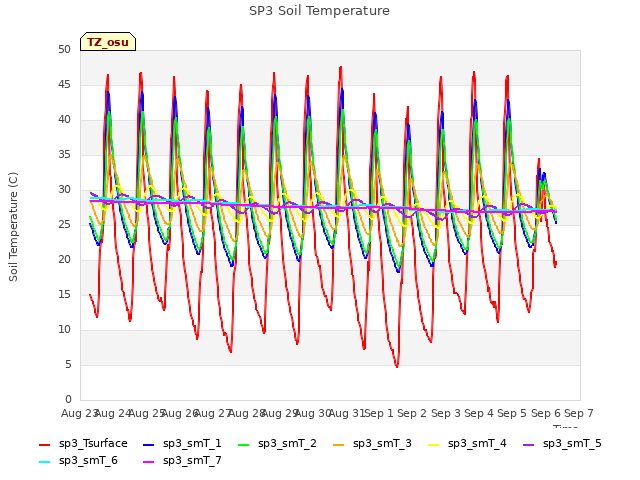This screenshot has width=640, height=480.
Task: Click the Aug 31 x-axis tick label
Action: (x=347, y=413)
